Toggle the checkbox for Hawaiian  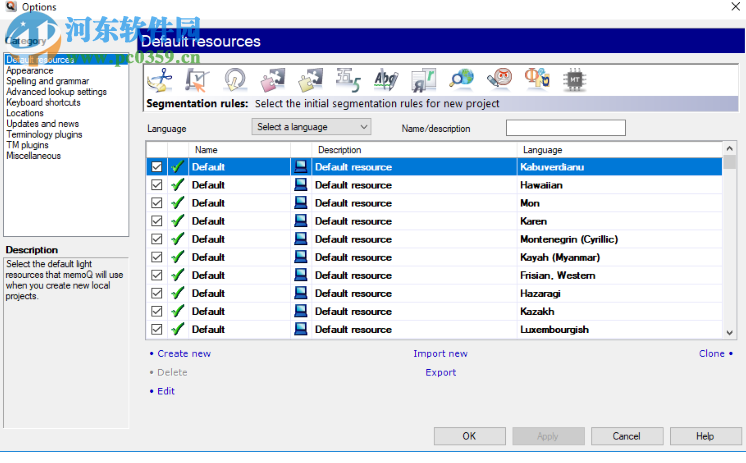tap(156, 185)
